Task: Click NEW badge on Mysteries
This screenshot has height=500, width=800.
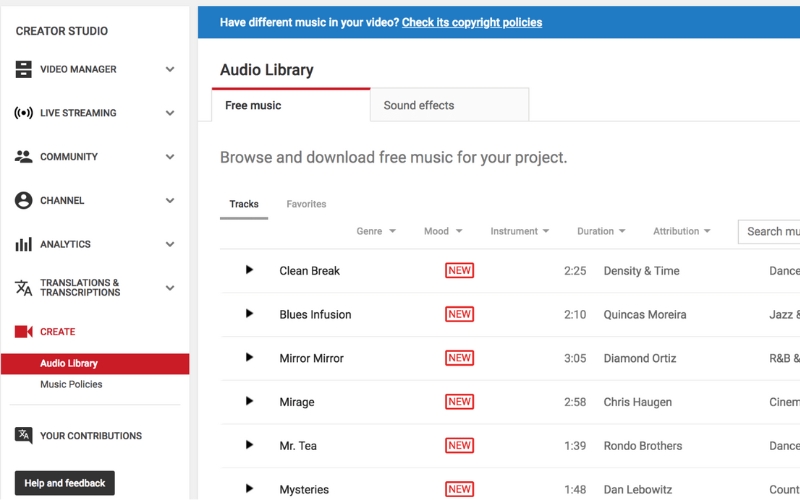Action: coord(459,489)
